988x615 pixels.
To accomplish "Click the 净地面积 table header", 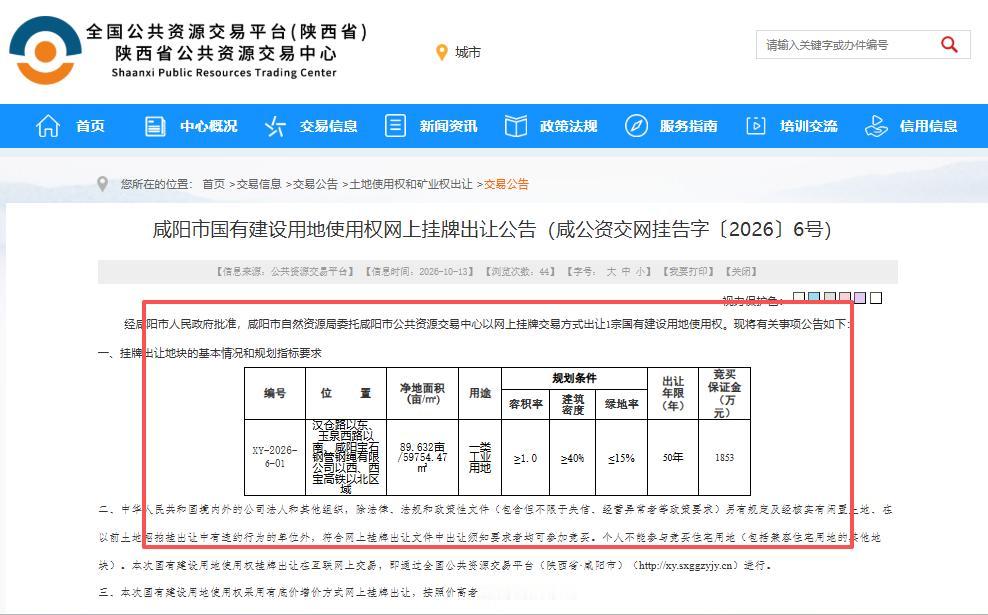I will pyautogui.click(x=422, y=393).
